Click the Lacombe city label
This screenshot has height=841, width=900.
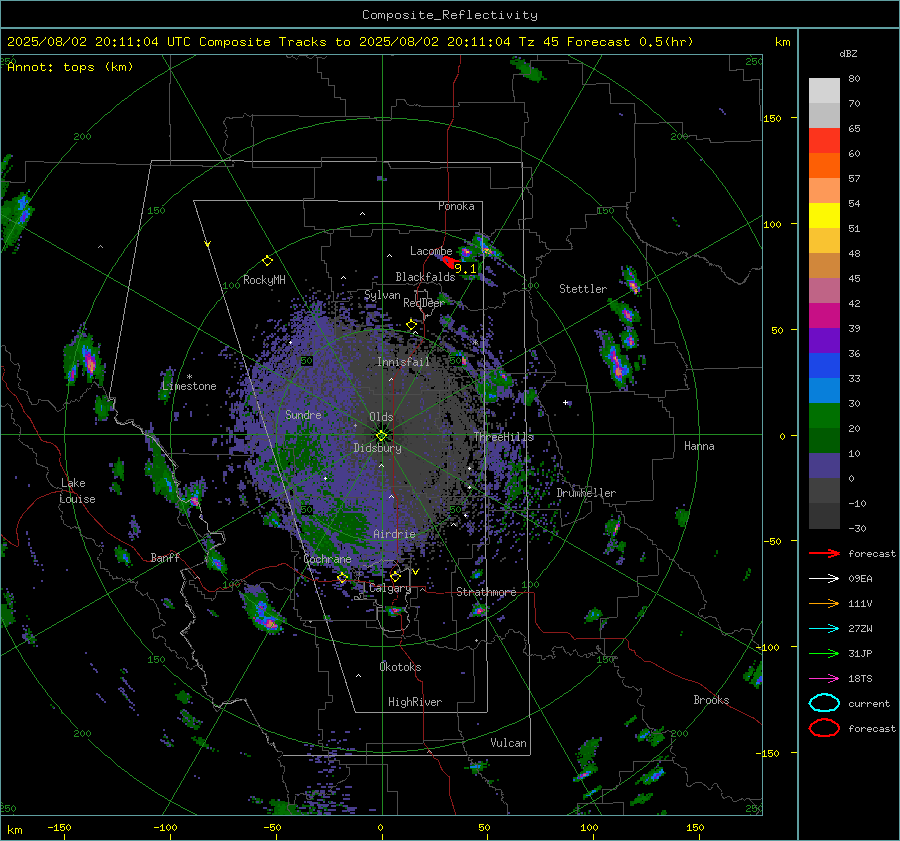pyautogui.click(x=430, y=251)
